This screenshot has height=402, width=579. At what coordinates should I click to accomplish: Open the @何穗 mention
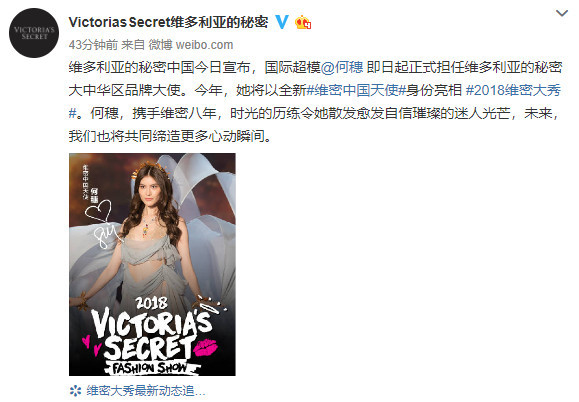point(342,67)
